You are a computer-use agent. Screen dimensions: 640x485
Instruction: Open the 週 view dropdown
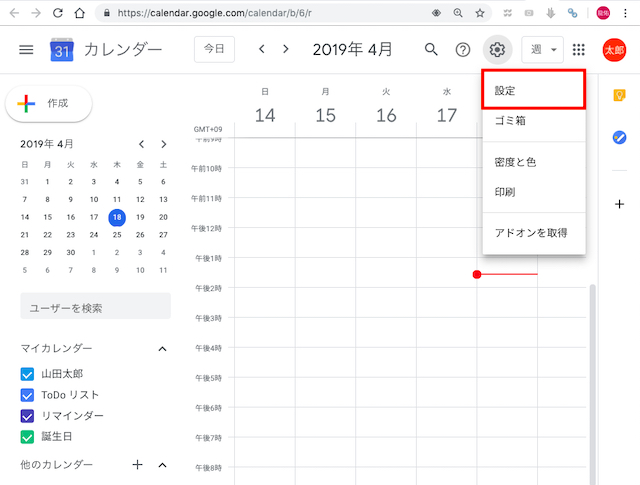[542, 49]
